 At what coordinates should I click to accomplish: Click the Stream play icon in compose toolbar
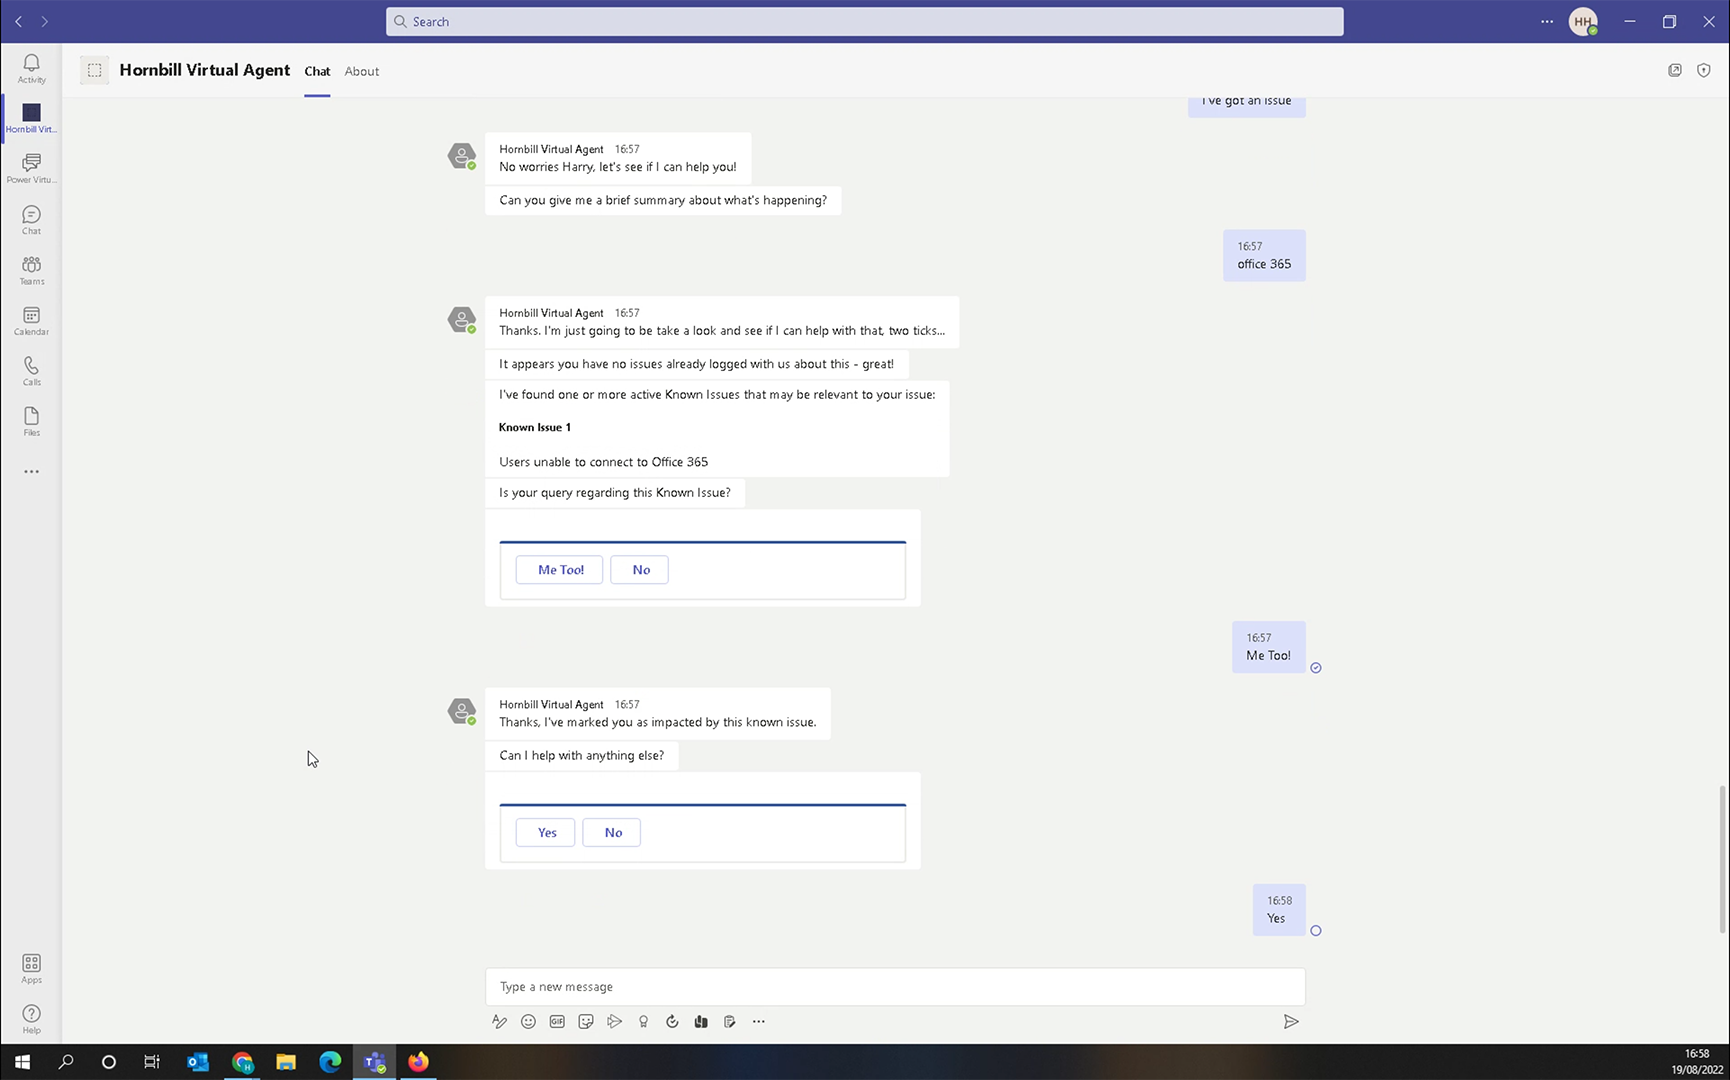coord(615,1021)
